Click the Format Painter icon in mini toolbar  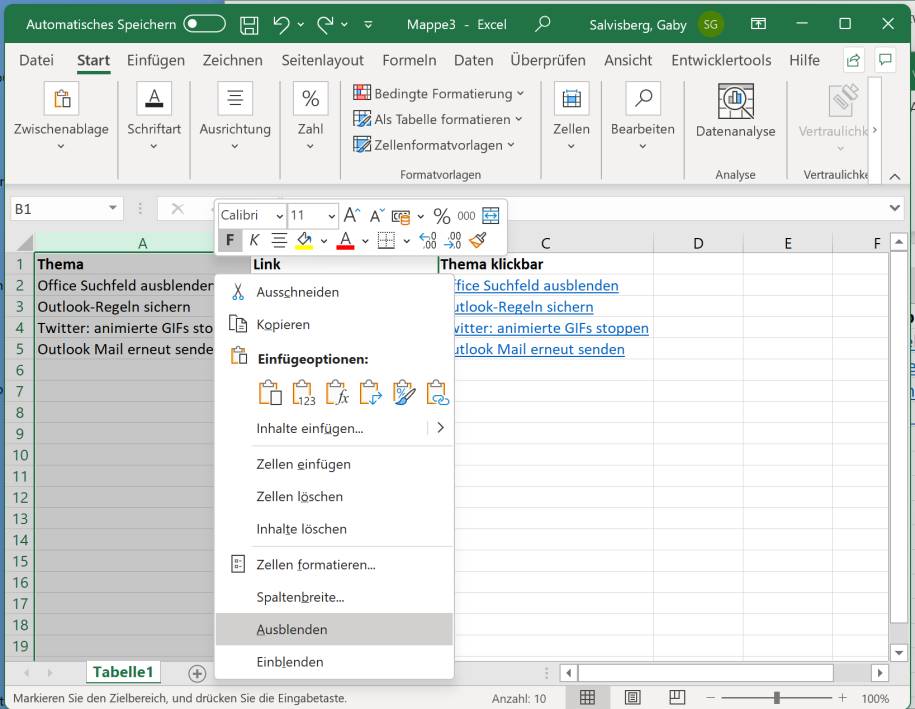click(478, 240)
